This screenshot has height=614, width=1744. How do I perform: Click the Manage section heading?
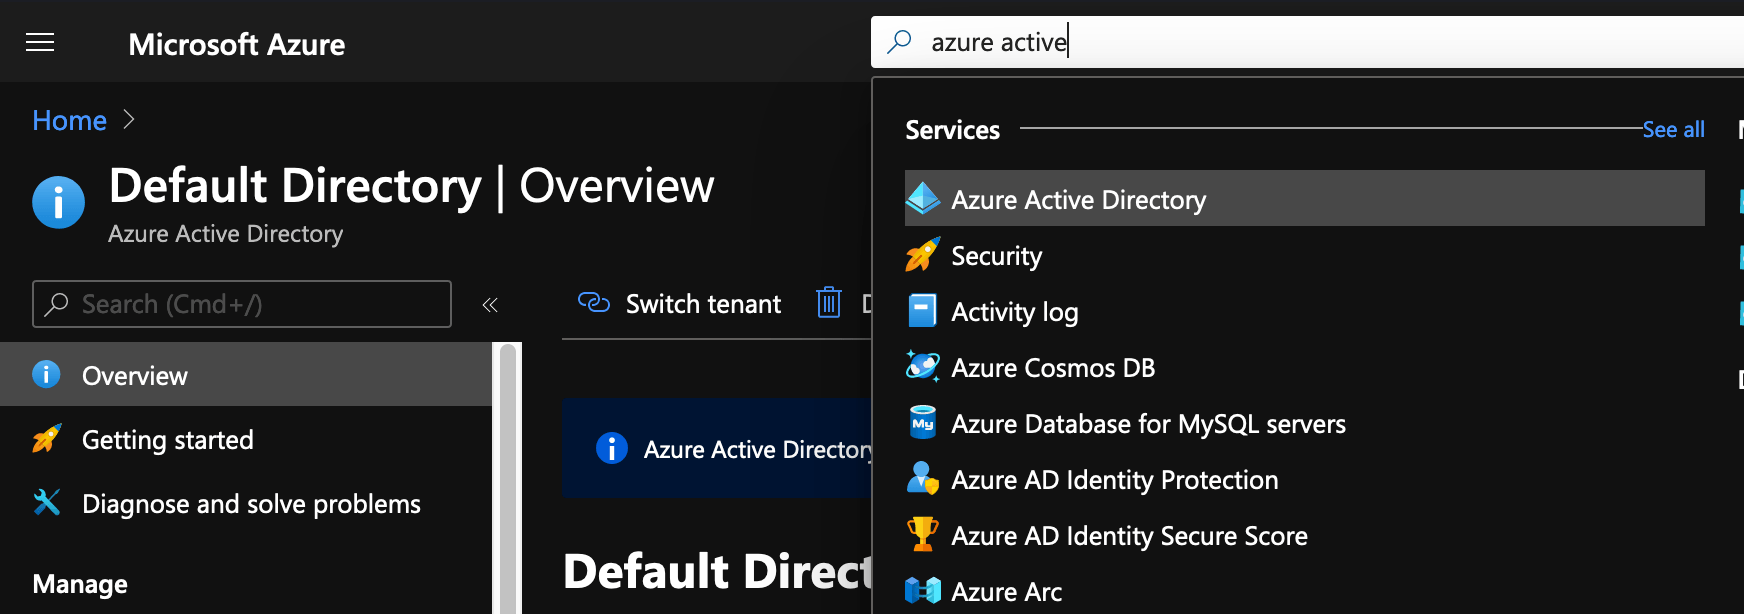80,584
